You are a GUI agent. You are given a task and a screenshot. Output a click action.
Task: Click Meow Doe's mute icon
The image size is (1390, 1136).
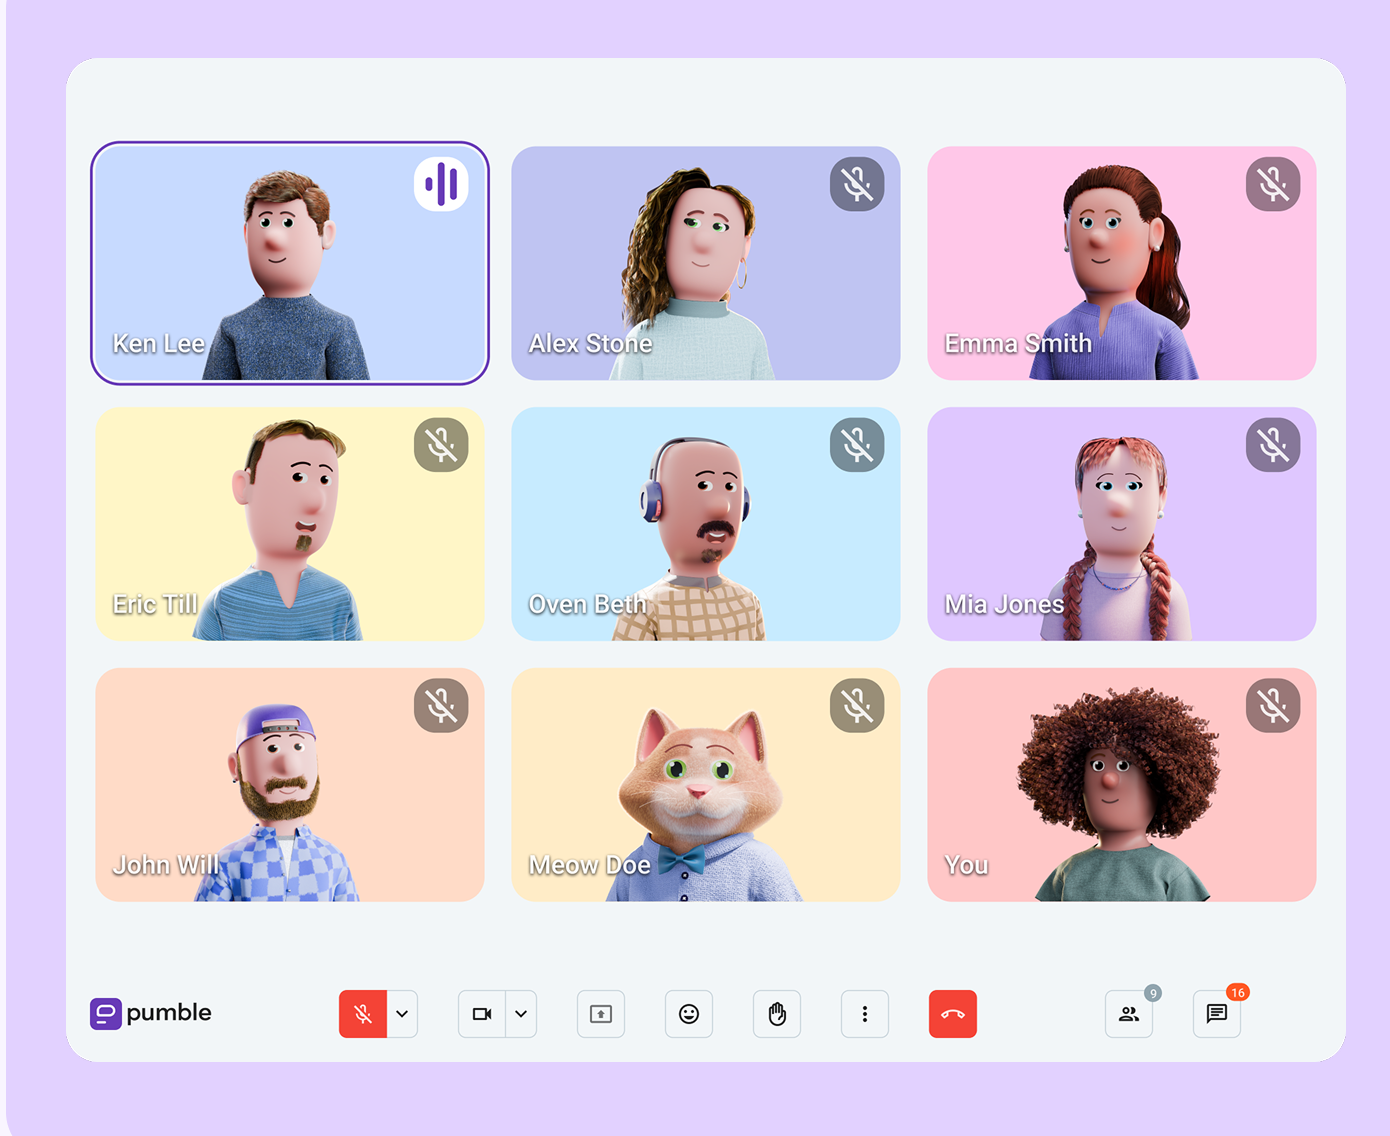(x=858, y=705)
